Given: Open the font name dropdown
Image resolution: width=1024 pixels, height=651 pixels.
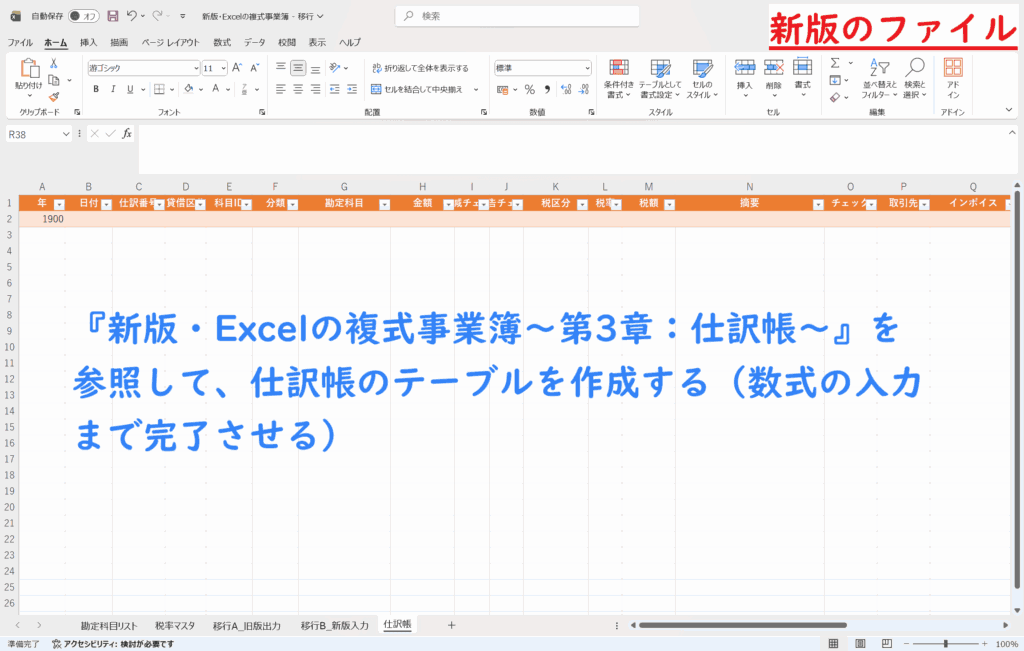Looking at the screenshot, I should click(196, 68).
